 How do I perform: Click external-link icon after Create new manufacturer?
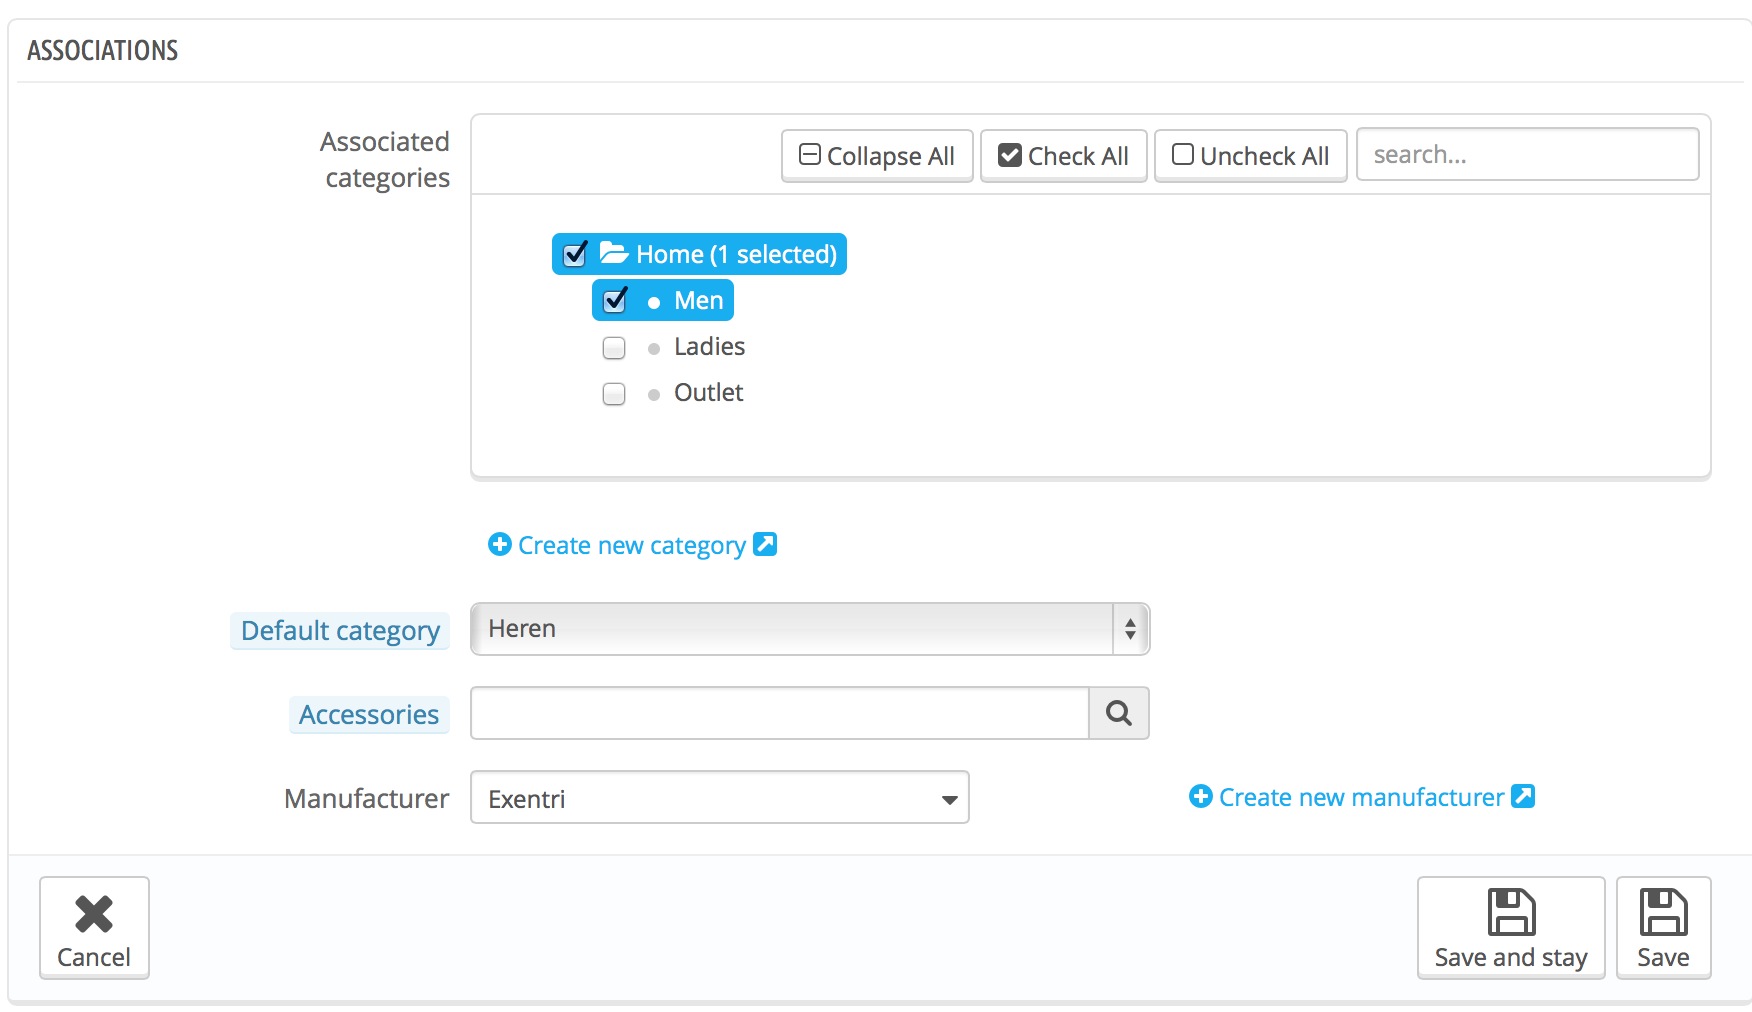[1523, 796]
